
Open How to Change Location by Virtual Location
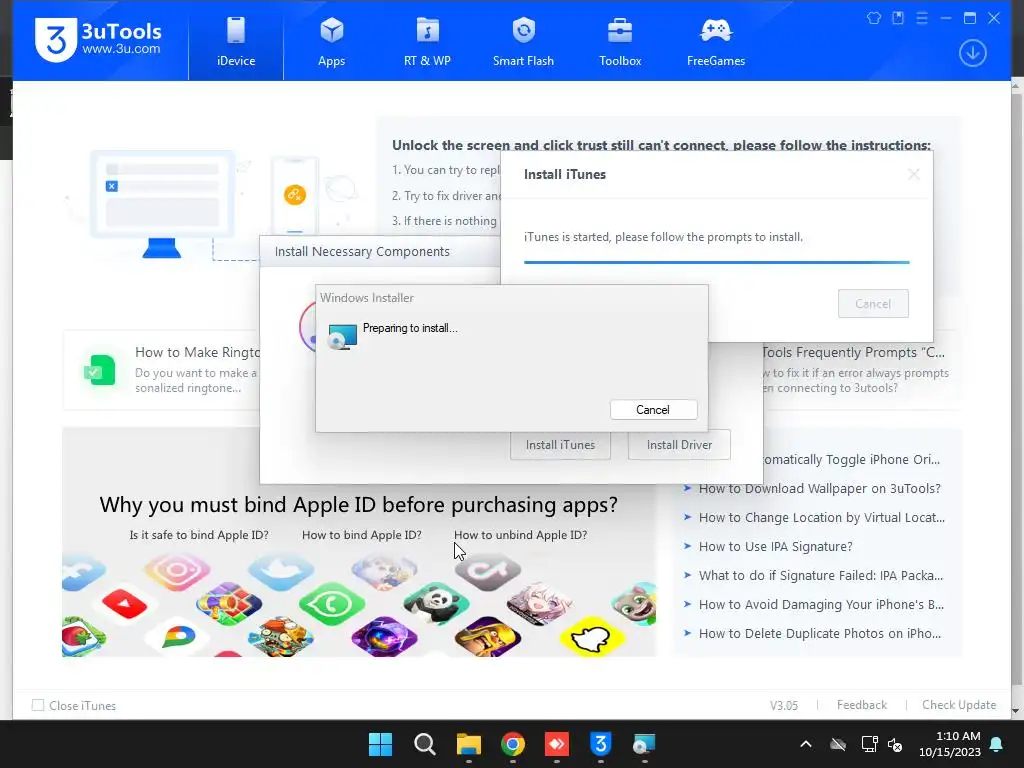[x=822, y=517]
